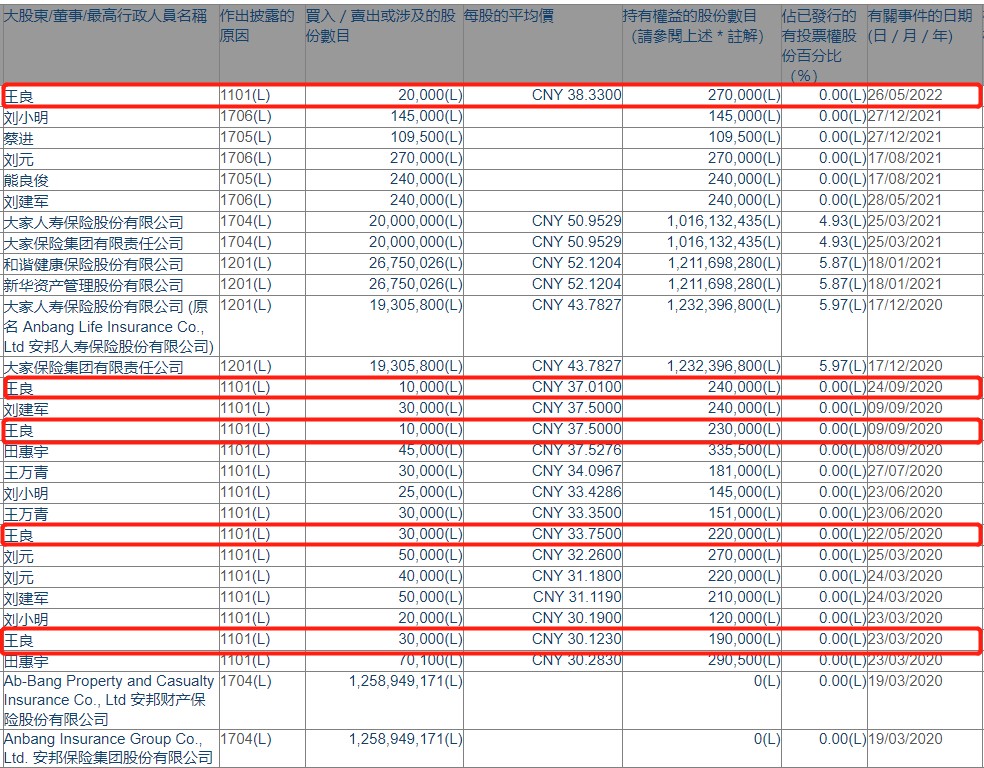Click the 持有權益的股份數目 column header
This screenshot has width=984, height=768.
(x=703, y=26)
